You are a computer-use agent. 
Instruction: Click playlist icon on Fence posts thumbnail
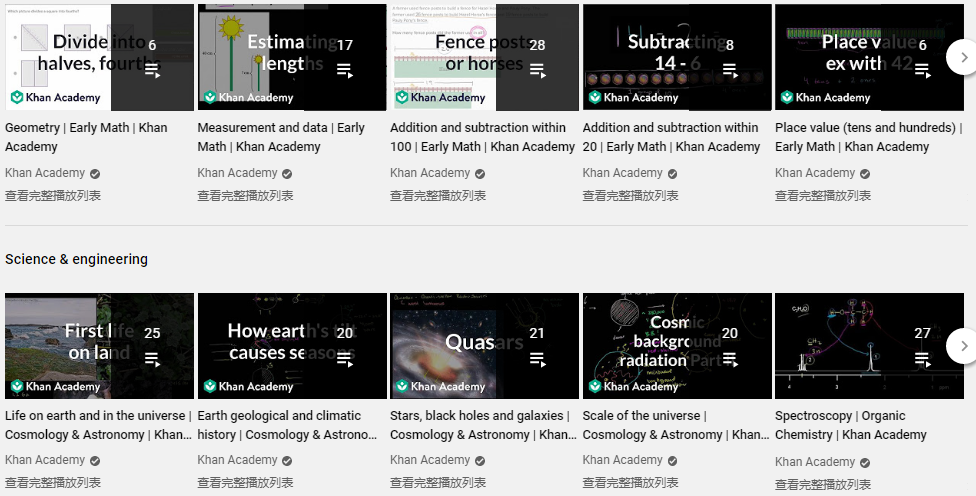[x=537, y=70]
